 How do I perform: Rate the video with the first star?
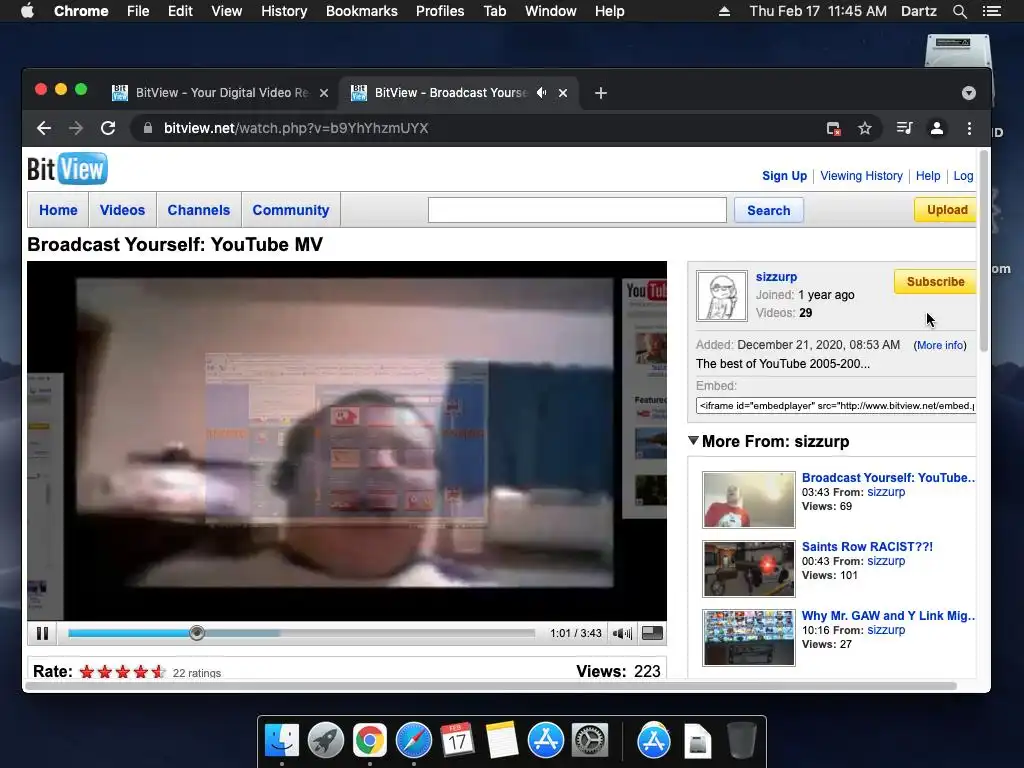pos(87,672)
